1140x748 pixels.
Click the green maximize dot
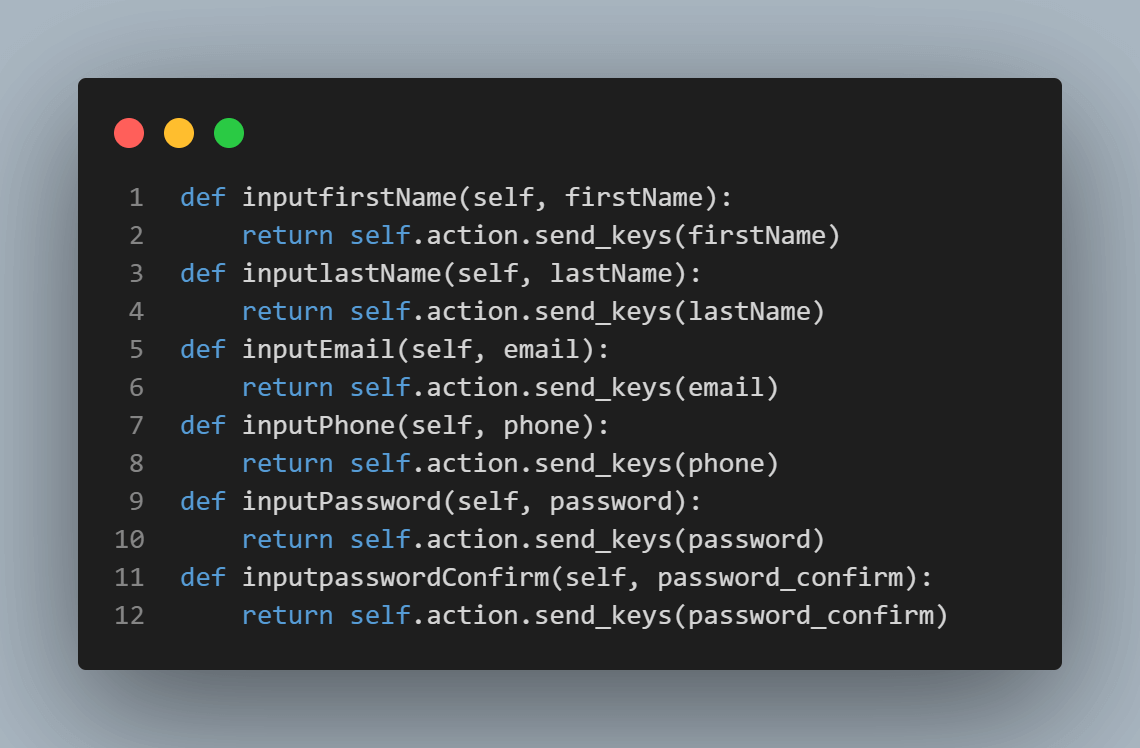229,133
